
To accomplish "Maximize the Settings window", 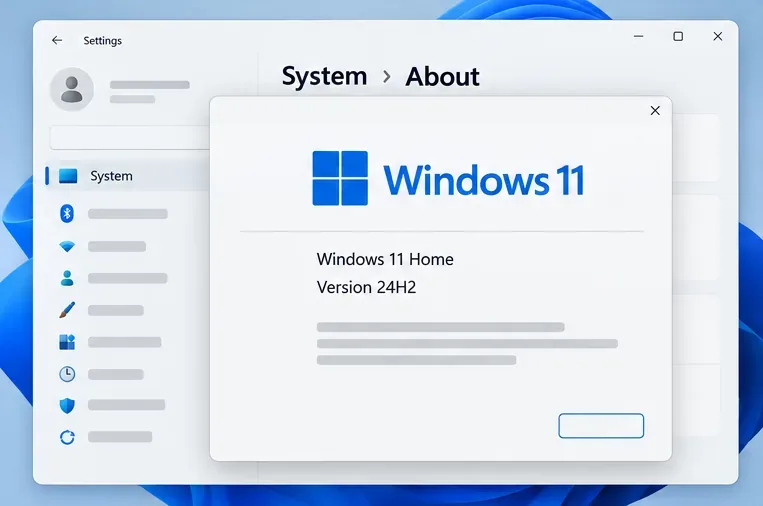I will [x=678, y=36].
